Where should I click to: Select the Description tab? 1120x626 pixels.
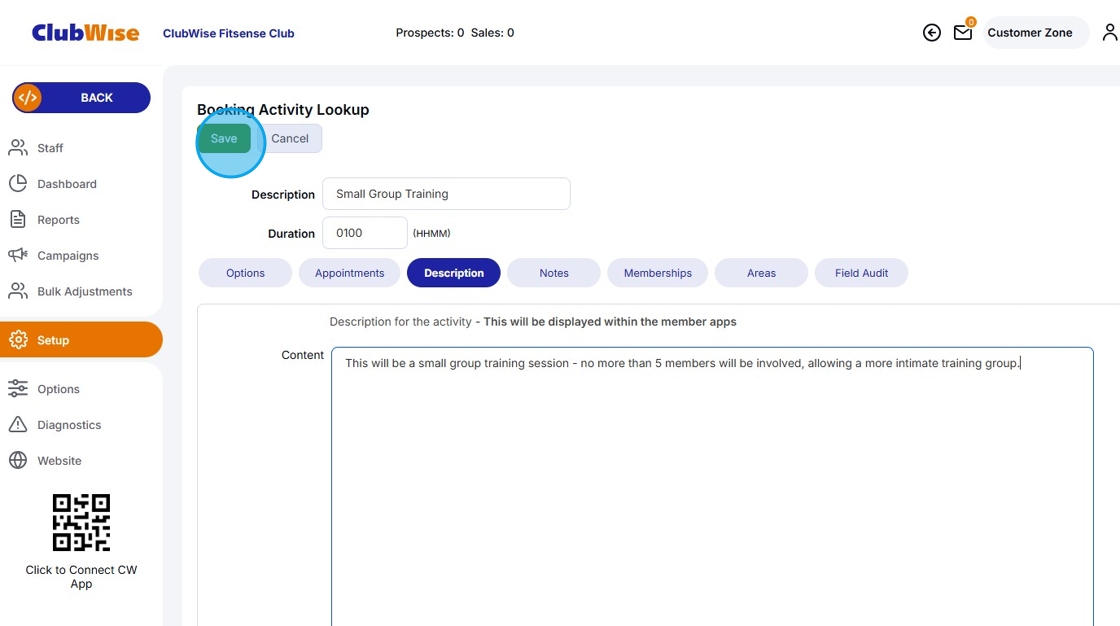coord(454,273)
